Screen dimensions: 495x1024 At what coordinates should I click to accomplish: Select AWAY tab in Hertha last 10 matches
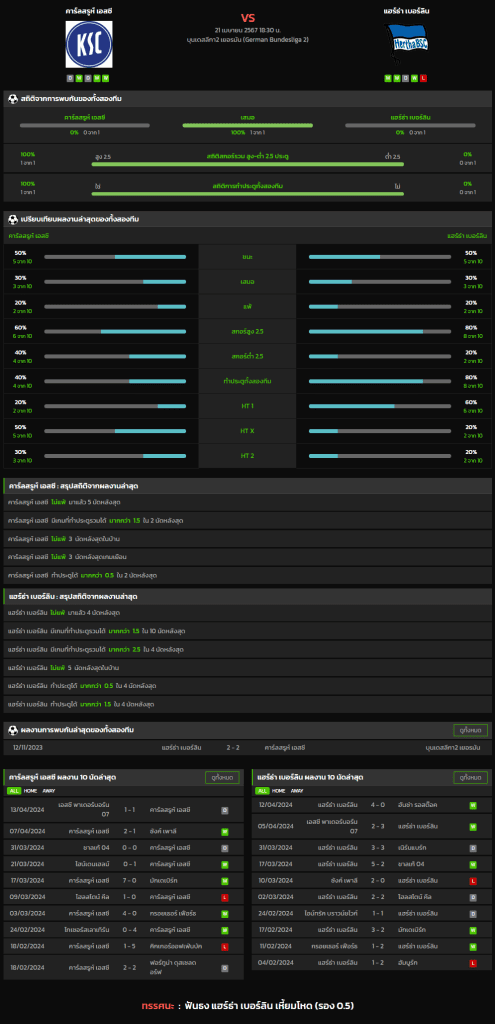coord(297,791)
